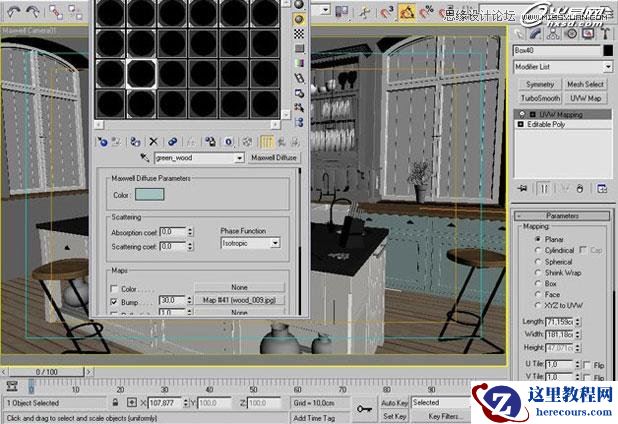
Task: Select the XYZ to UVW radio button
Action: (x=538, y=305)
